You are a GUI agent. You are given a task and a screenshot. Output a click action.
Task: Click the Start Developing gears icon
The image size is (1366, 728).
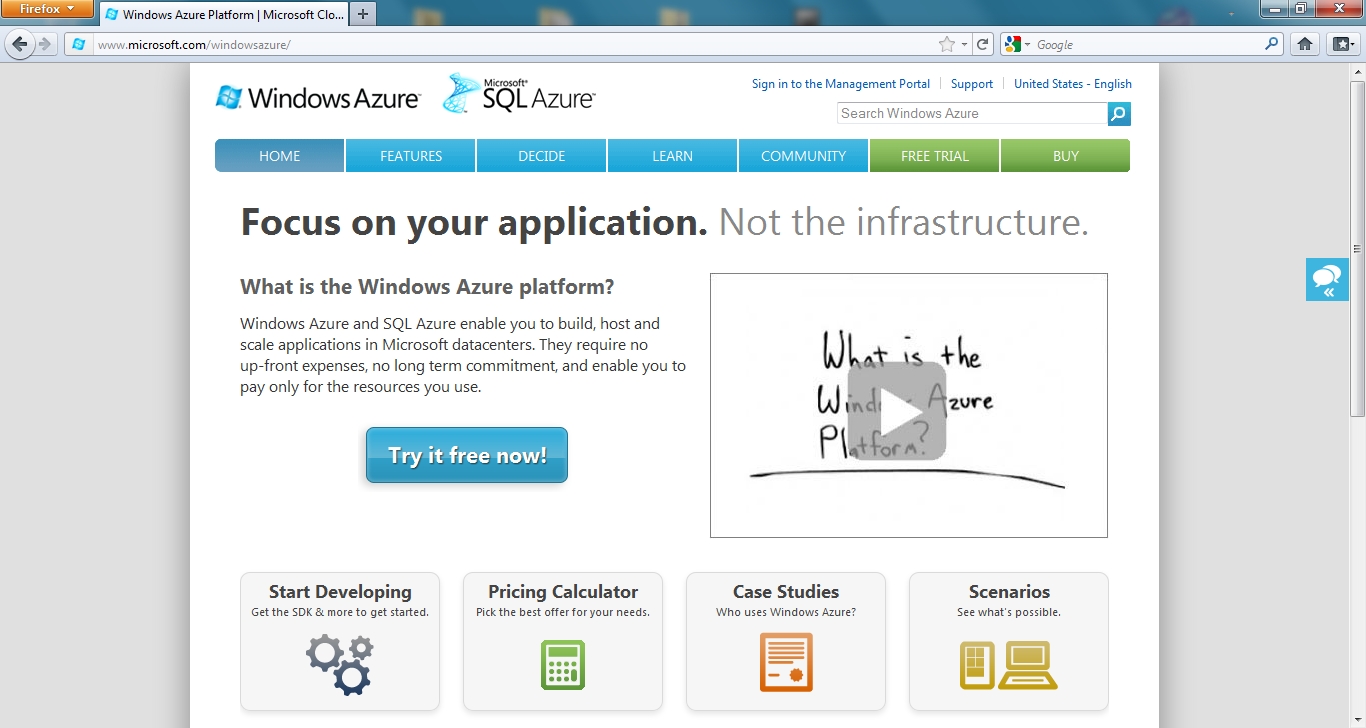point(340,665)
